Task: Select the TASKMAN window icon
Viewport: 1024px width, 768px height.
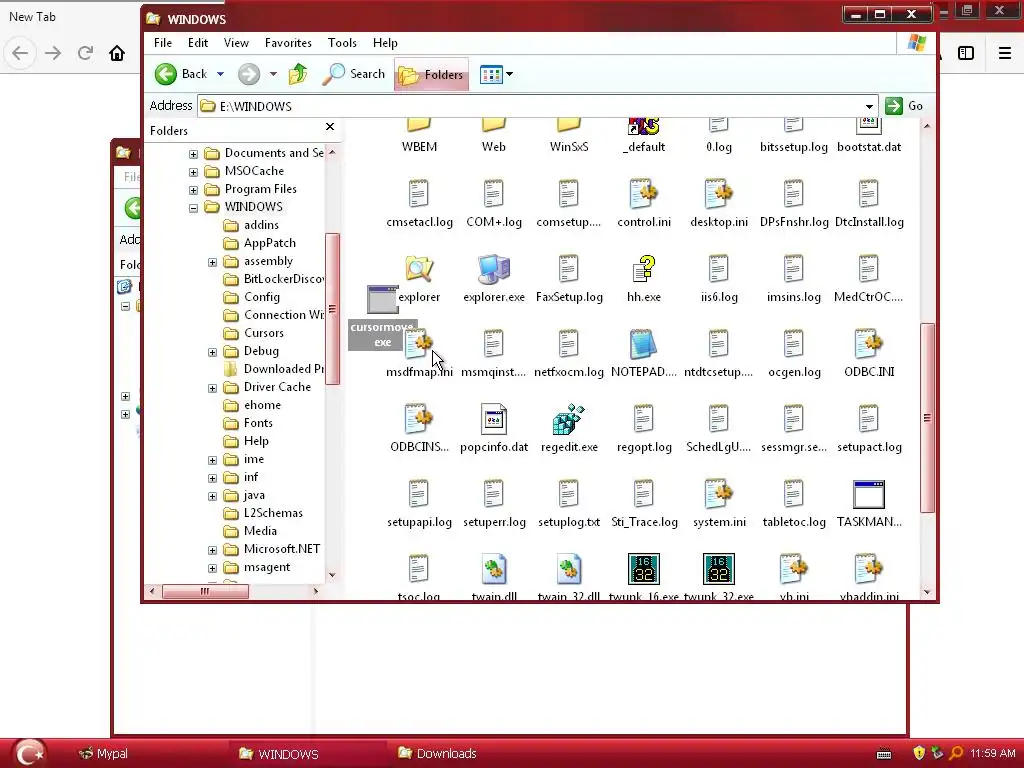Action: pos(869,494)
